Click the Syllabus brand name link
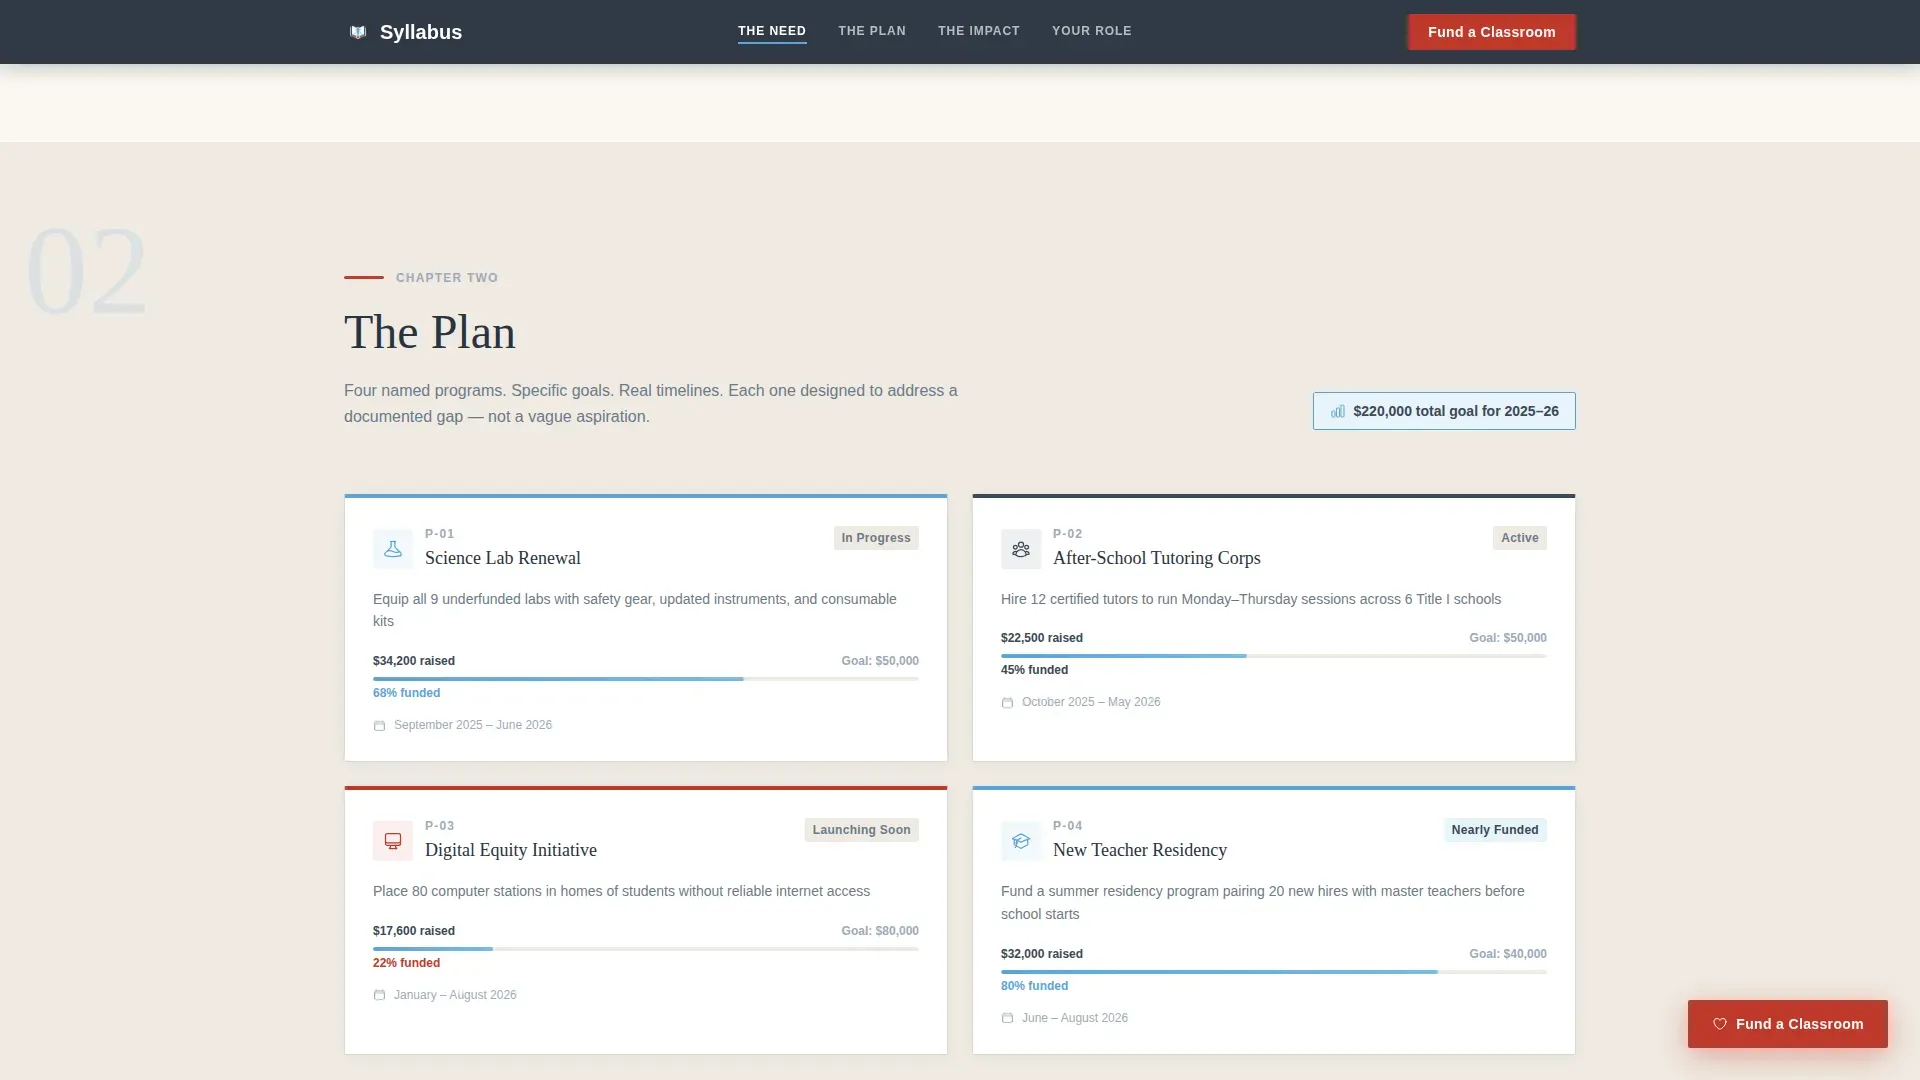The height and width of the screenshot is (1080, 1920). 421,32
